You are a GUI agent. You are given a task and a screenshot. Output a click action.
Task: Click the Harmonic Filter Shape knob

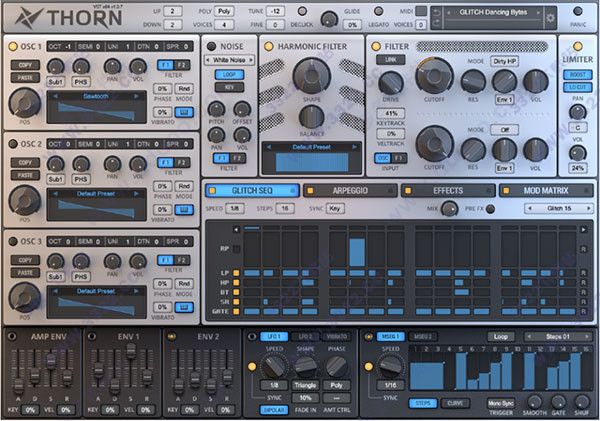click(x=311, y=75)
